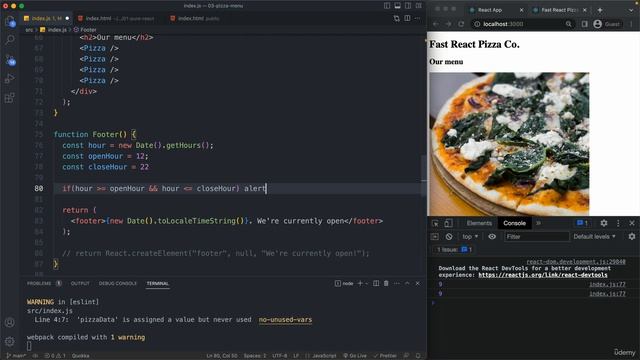
Task: Open Default levels dropdown in Console
Action: click(594, 237)
